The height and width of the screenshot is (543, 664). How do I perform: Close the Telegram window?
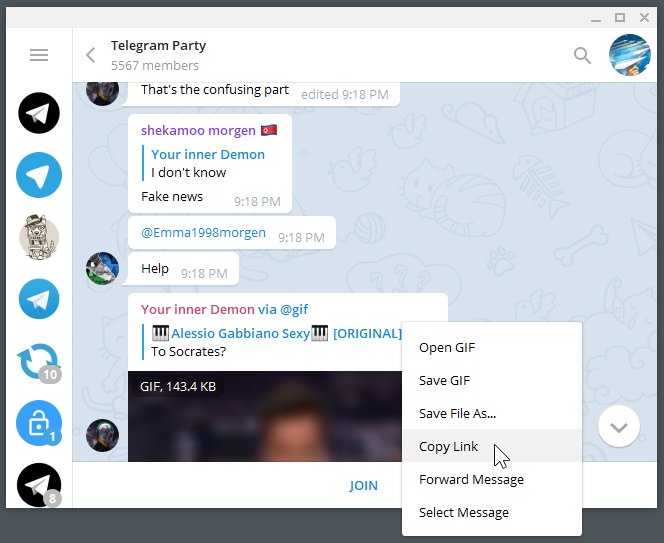tap(644, 18)
